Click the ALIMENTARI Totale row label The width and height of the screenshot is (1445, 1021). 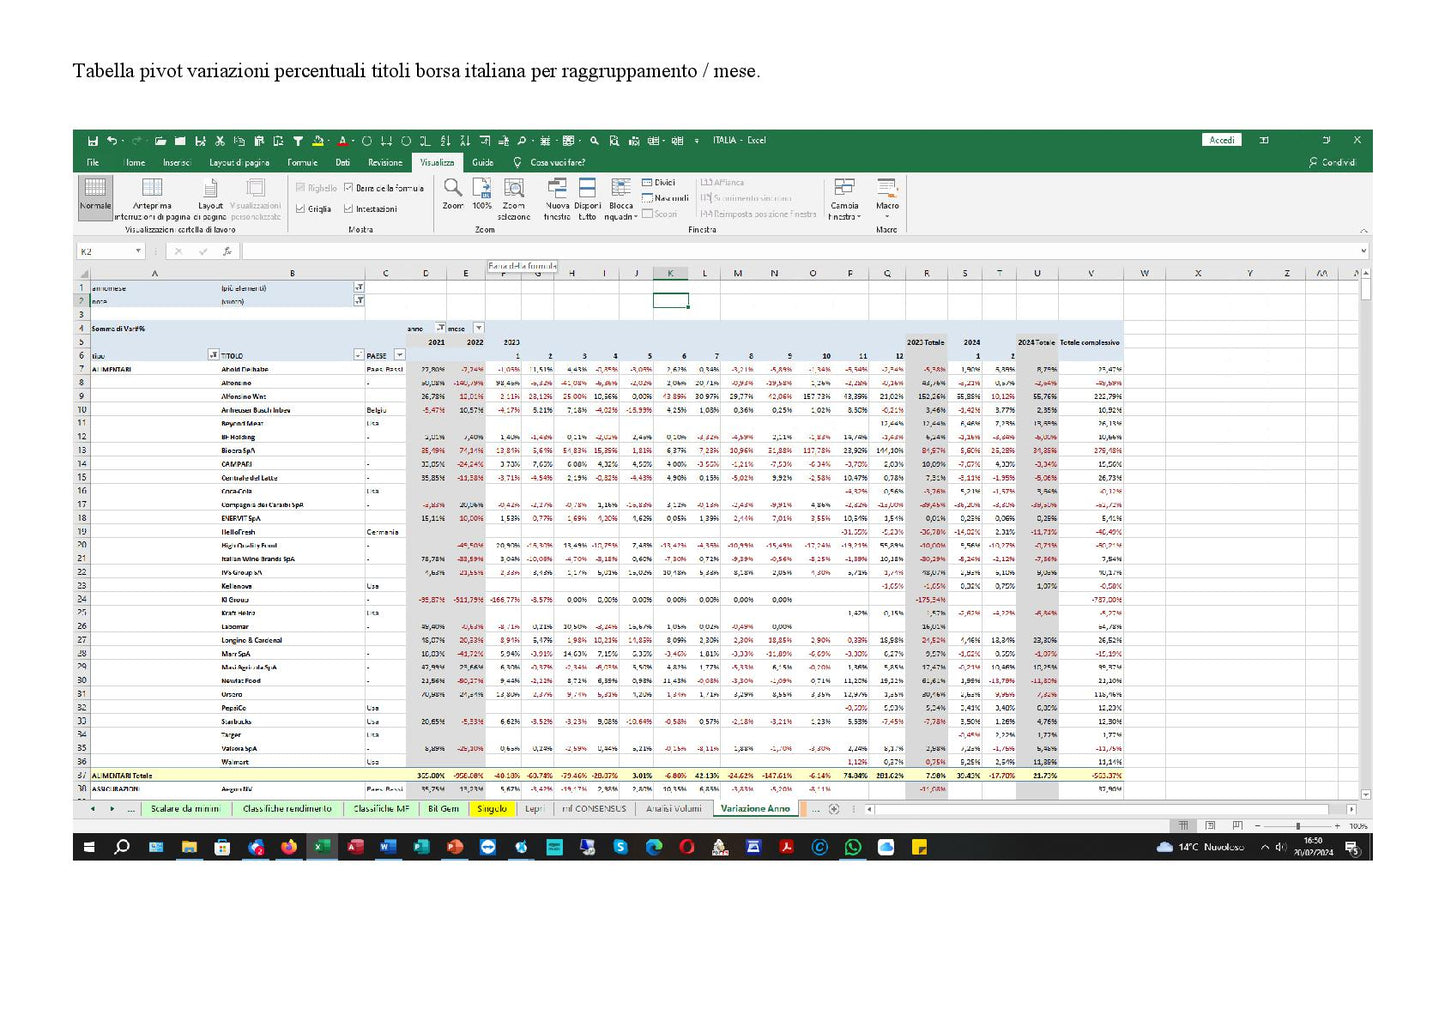point(123,775)
